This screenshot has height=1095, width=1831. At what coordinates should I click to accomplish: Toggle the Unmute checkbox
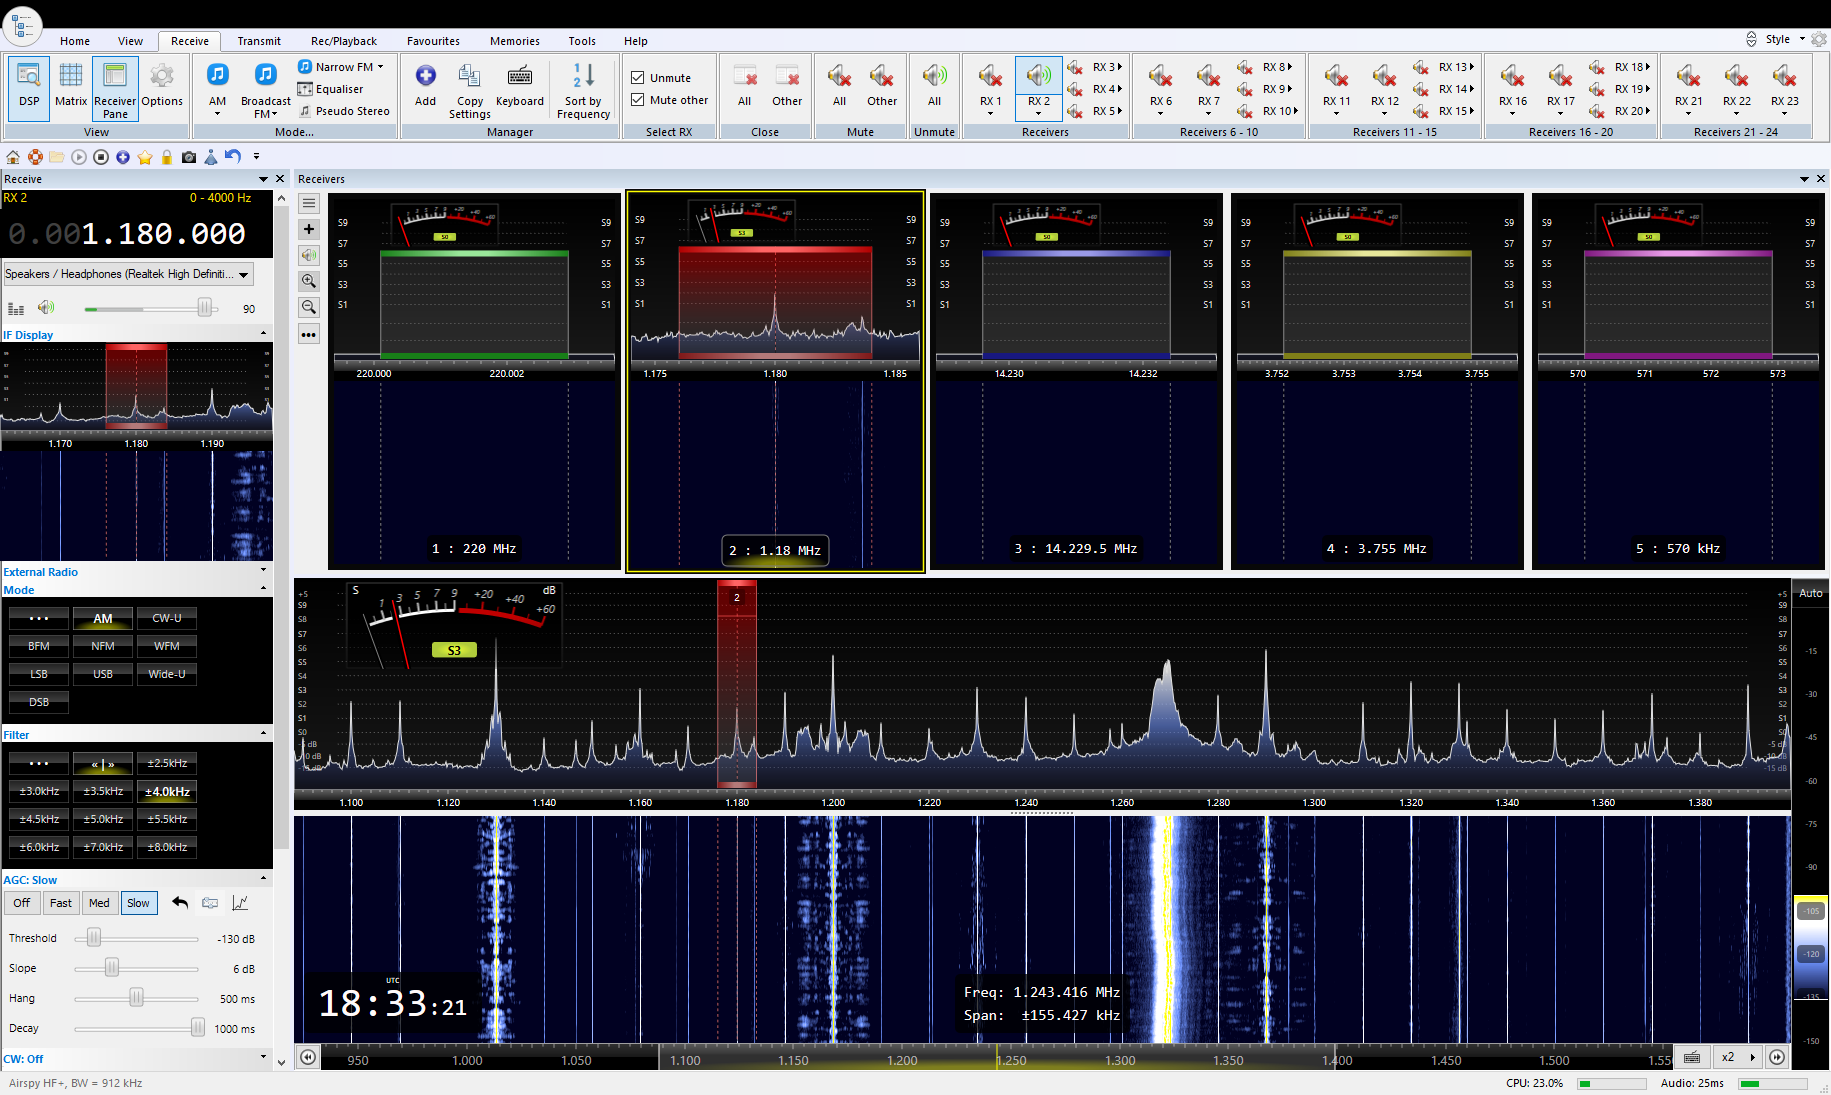coord(638,78)
